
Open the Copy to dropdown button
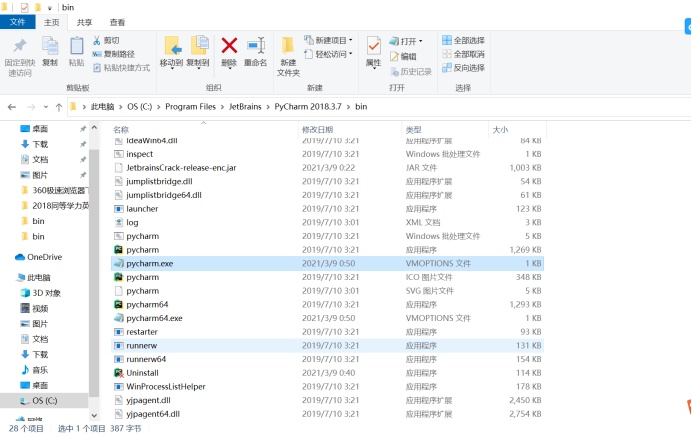(x=198, y=52)
